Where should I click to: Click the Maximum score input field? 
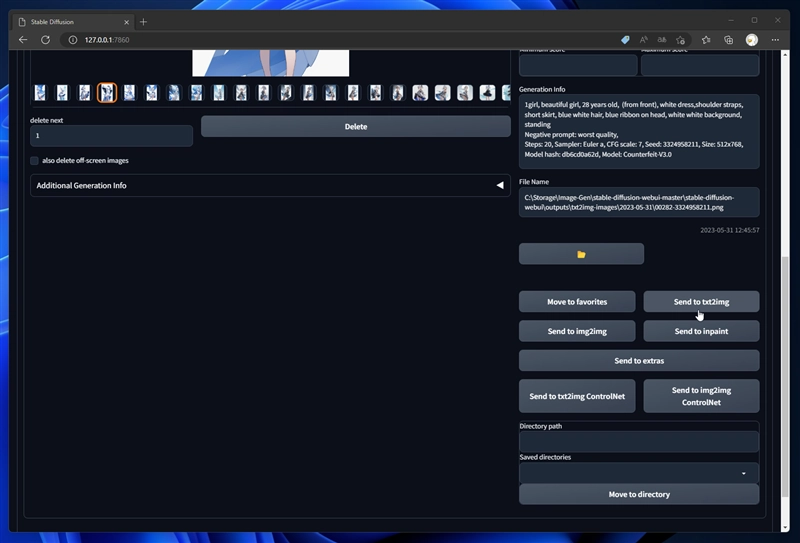(x=699, y=65)
